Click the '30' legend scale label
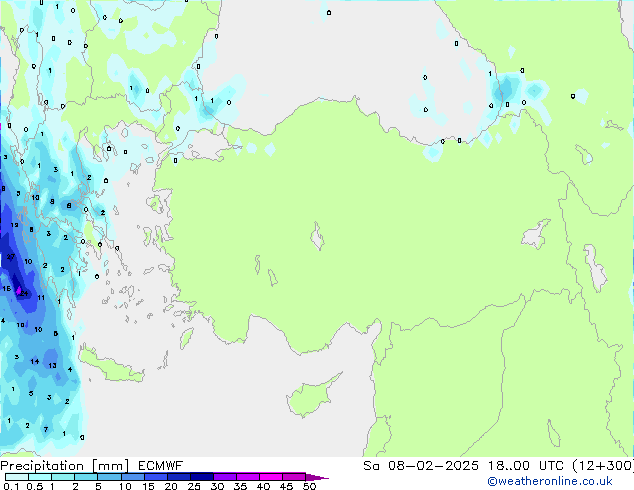The height and width of the screenshot is (490, 634). tap(218, 486)
